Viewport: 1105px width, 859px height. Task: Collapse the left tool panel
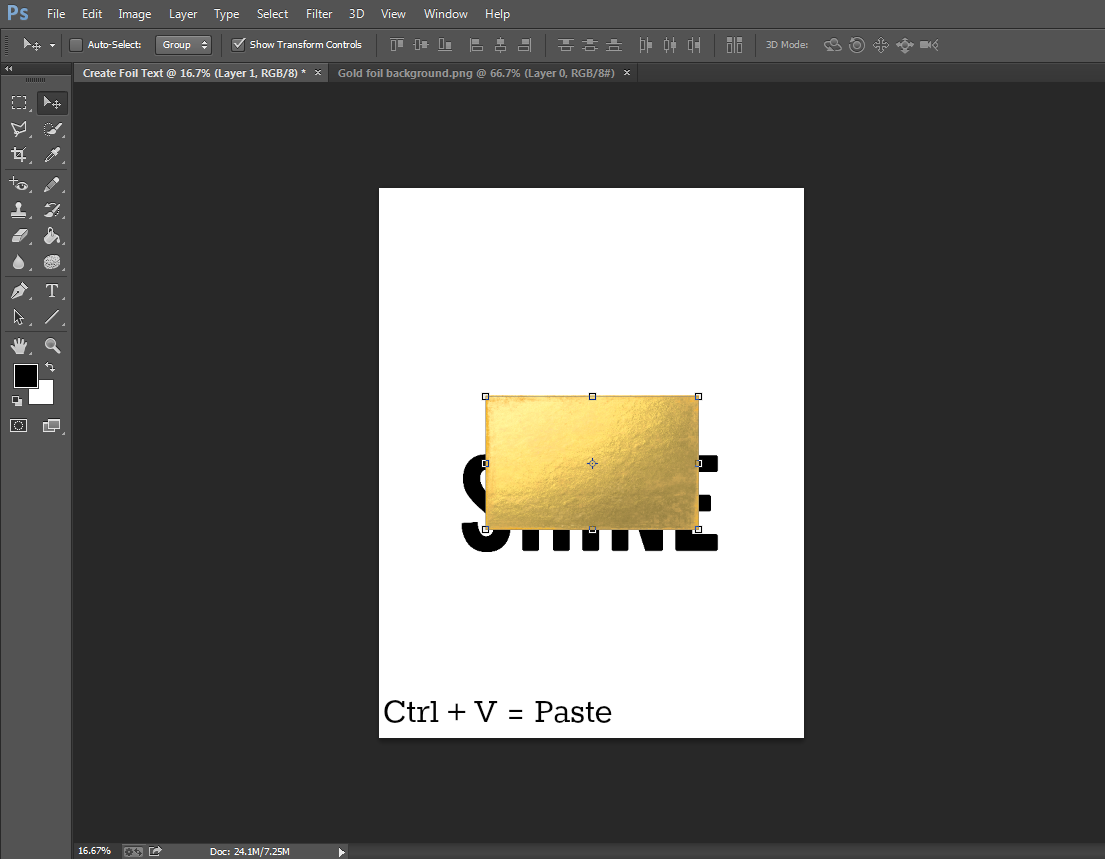[x=10, y=69]
